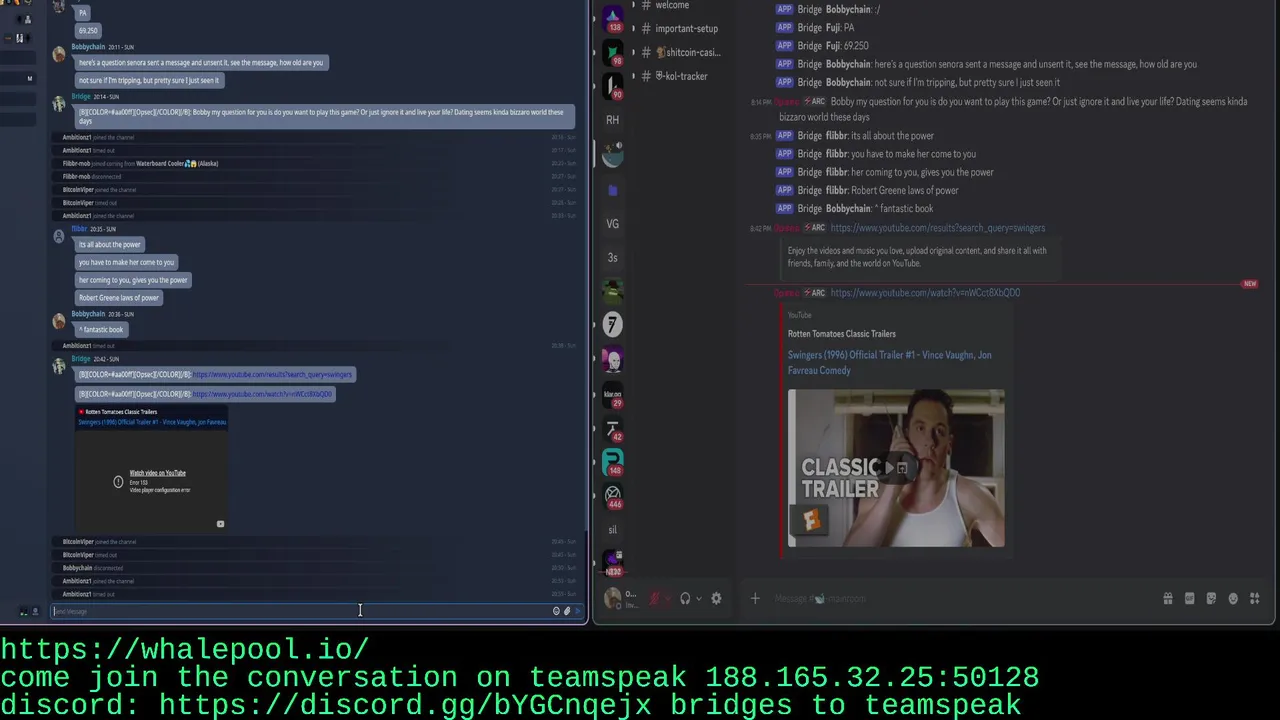This screenshot has width=1280, height=720.
Task: Toggle Discord microphone mute
Action: 654,599
